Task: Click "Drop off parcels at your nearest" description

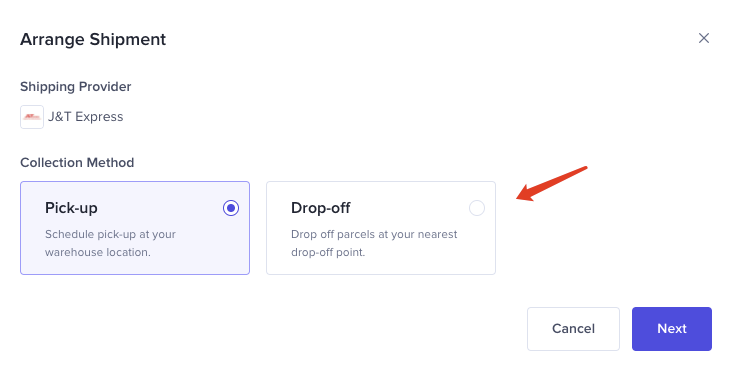Action: [x=374, y=234]
